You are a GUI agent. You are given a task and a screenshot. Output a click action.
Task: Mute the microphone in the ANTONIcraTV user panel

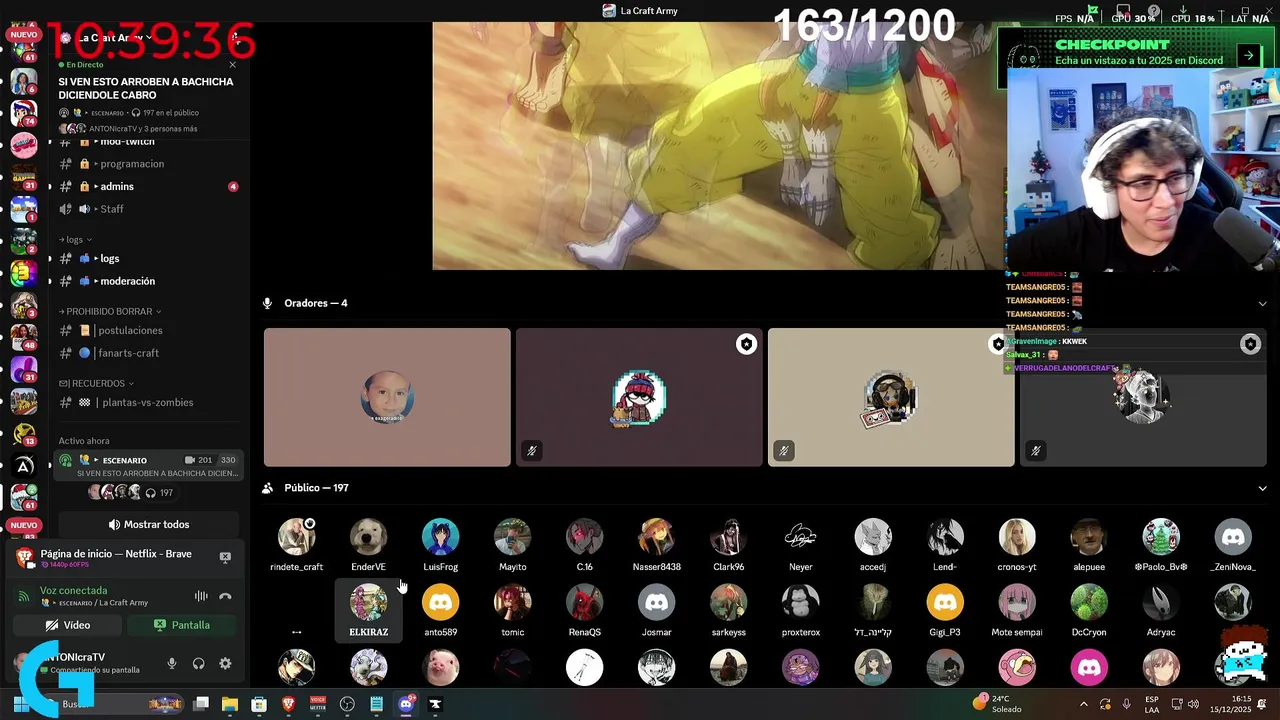point(172,663)
